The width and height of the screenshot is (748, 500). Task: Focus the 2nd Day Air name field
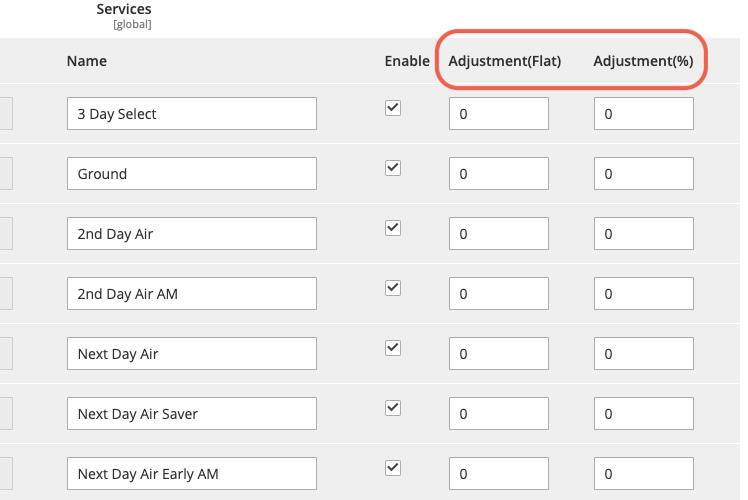[x=192, y=234]
